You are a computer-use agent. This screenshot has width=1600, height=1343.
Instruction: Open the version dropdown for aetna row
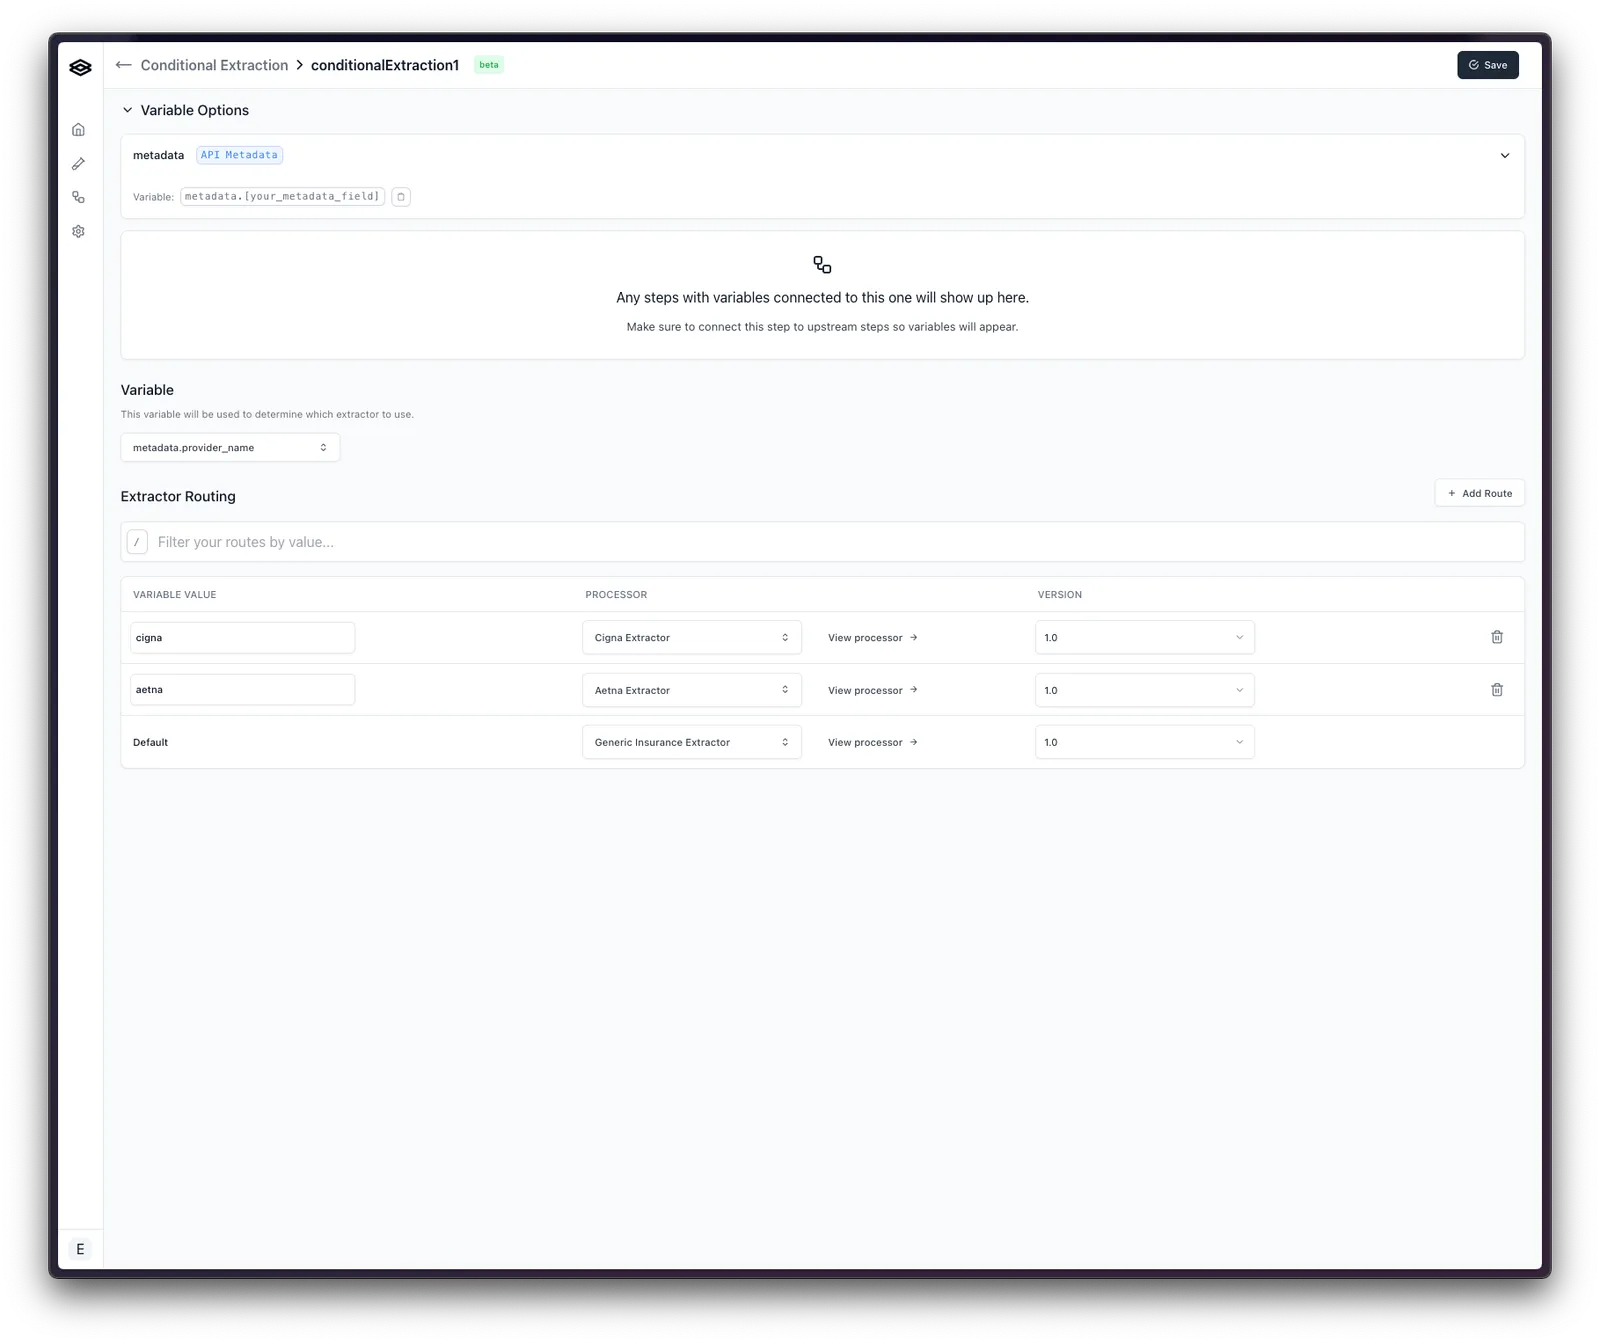(x=1144, y=690)
